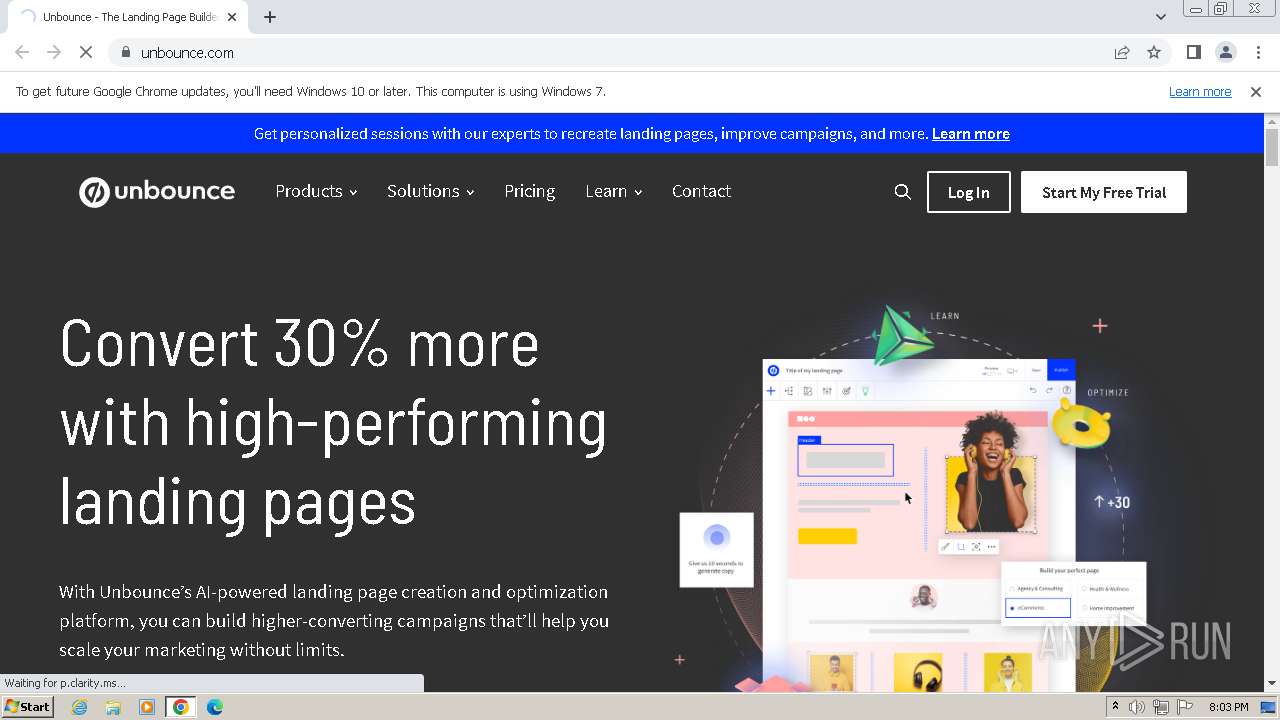Click Learn more in the Chrome update bar

tap(1200, 91)
